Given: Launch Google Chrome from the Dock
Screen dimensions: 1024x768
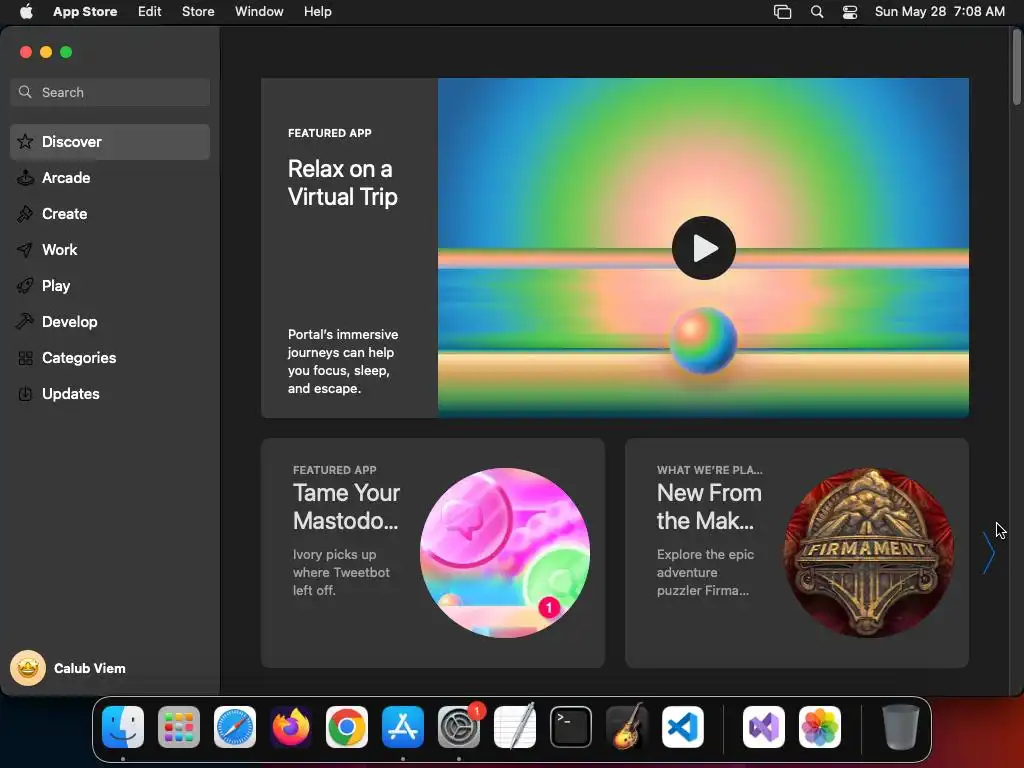Looking at the screenshot, I should click(x=347, y=727).
